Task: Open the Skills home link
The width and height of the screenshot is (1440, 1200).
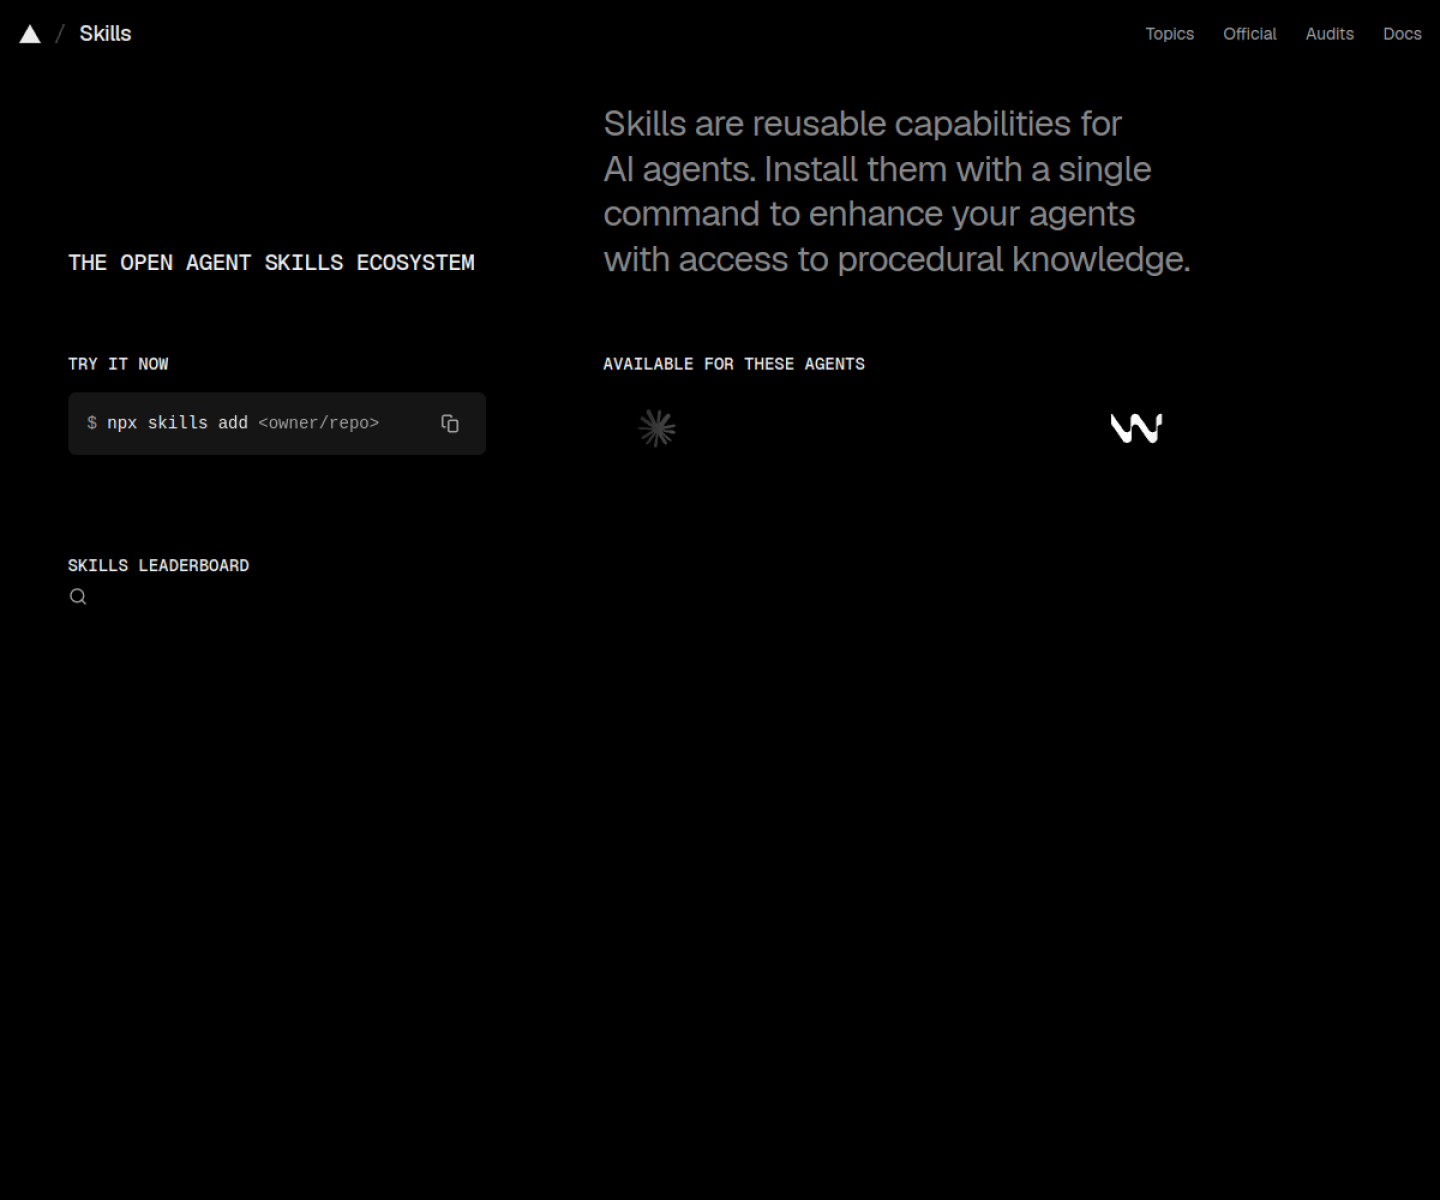Action: (x=105, y=34)
